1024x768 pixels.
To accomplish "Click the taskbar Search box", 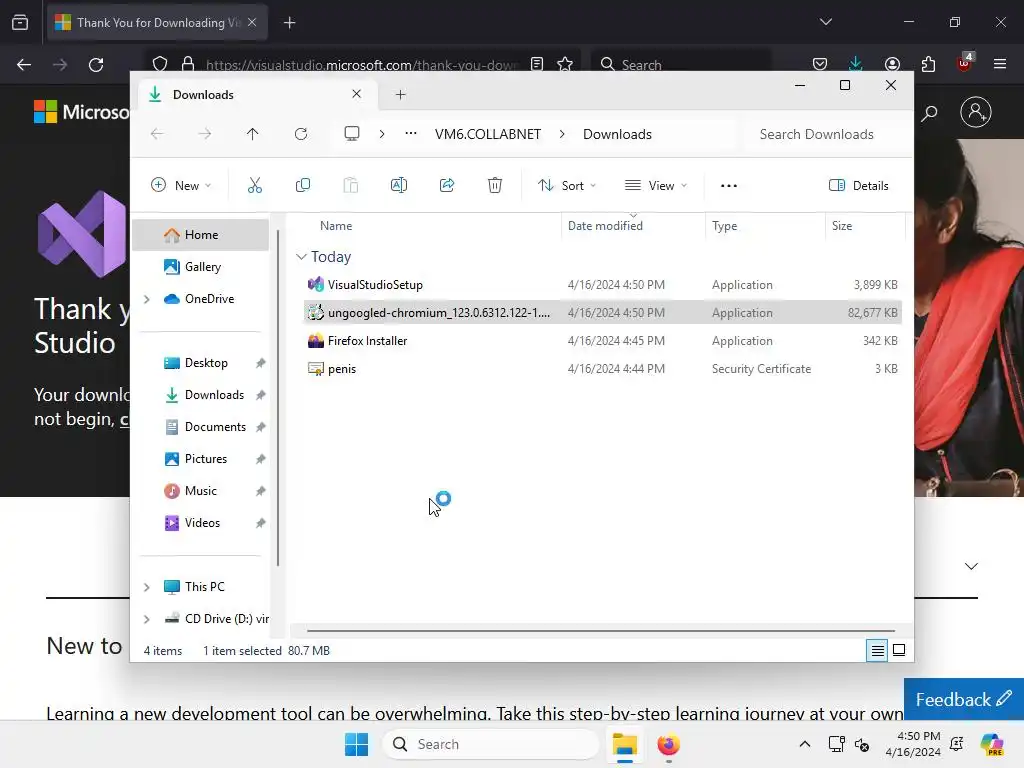I will pos(490,744).
